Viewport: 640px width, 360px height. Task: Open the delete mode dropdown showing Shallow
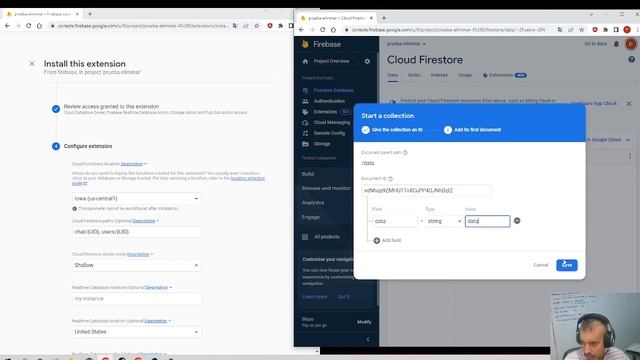[x=136, y=265]
